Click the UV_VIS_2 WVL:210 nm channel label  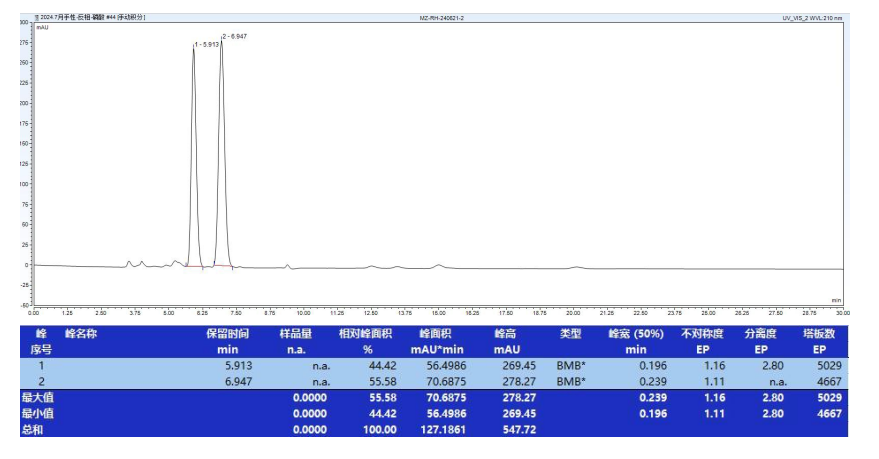point(811,18)
